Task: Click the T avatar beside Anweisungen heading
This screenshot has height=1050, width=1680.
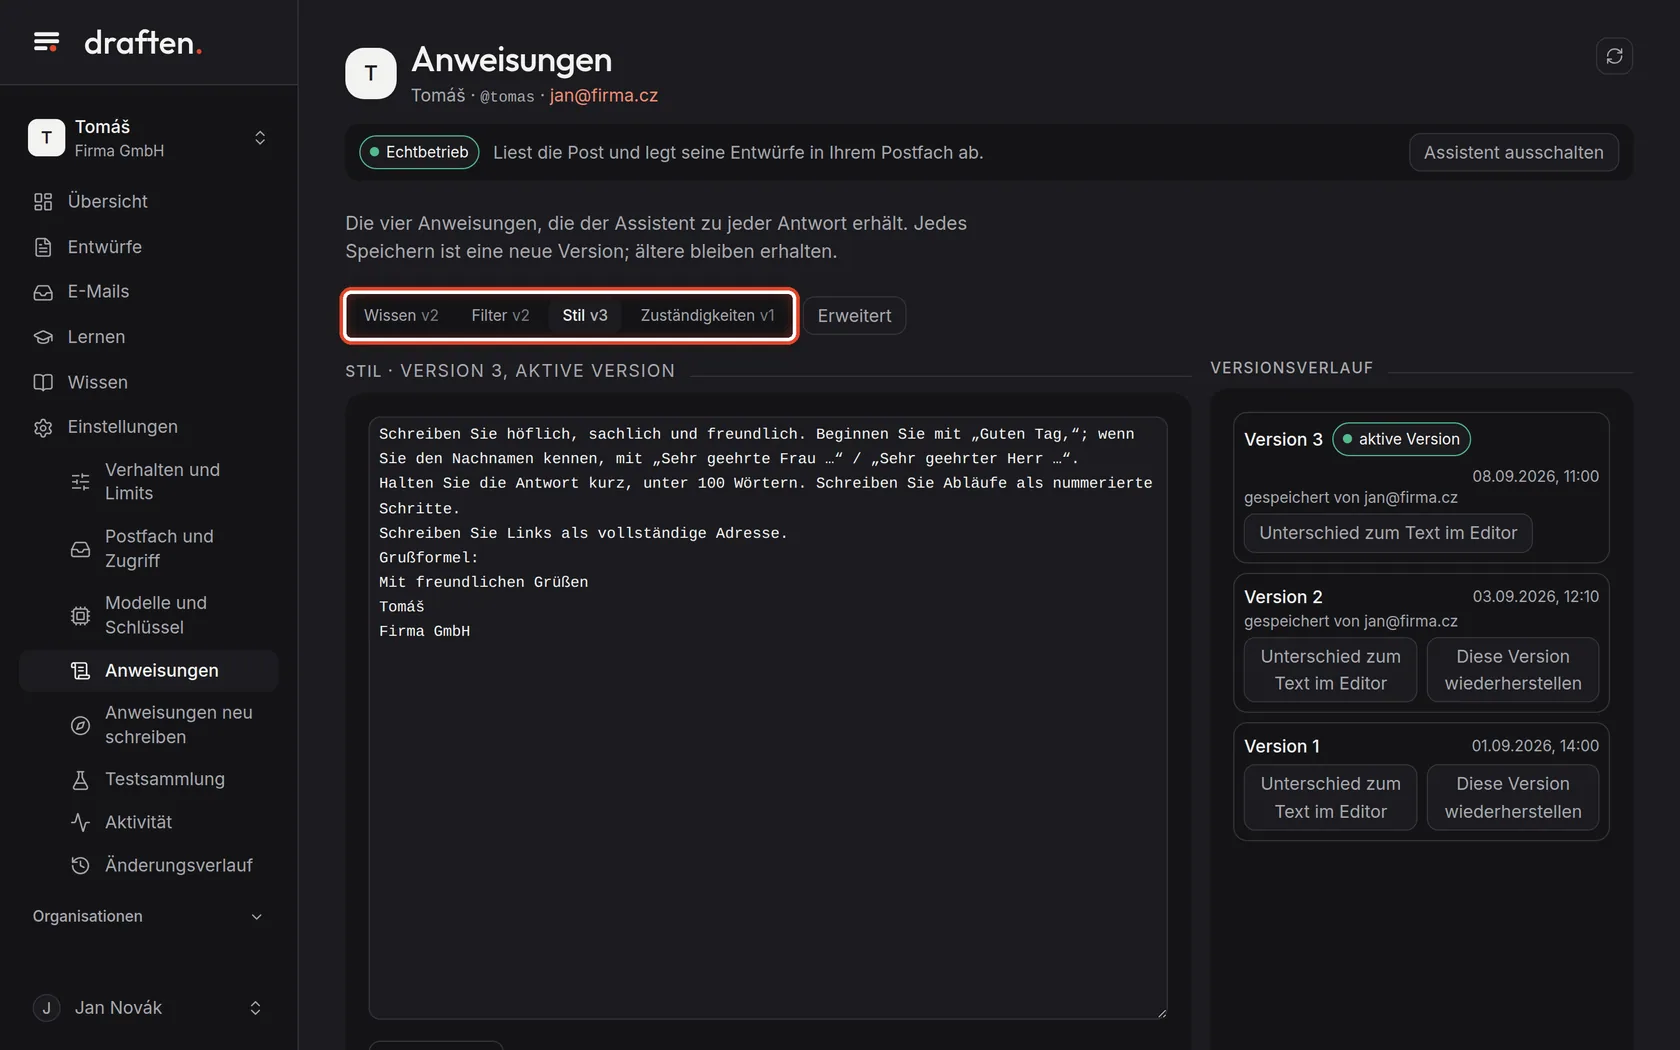Action: pos(371,73)
